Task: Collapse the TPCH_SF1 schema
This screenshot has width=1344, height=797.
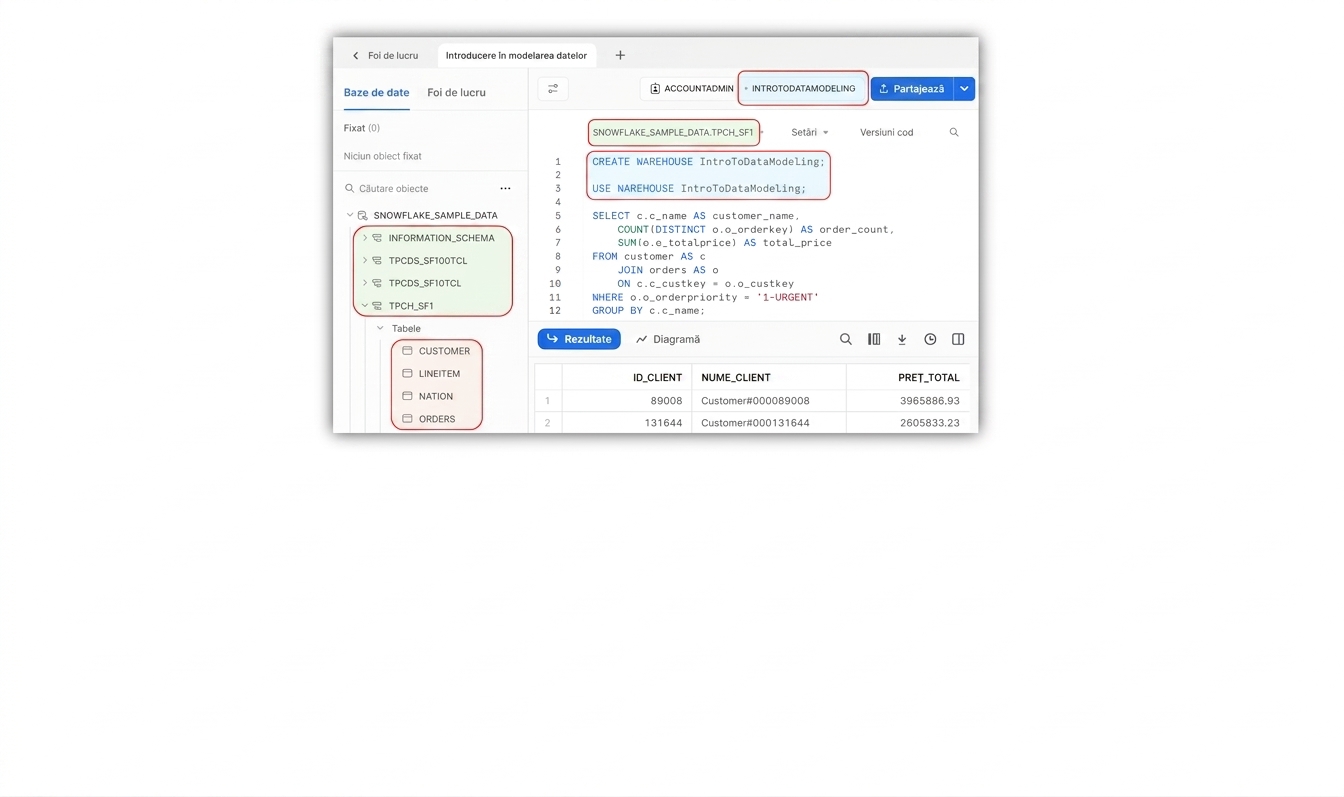Action: (365, 306)
